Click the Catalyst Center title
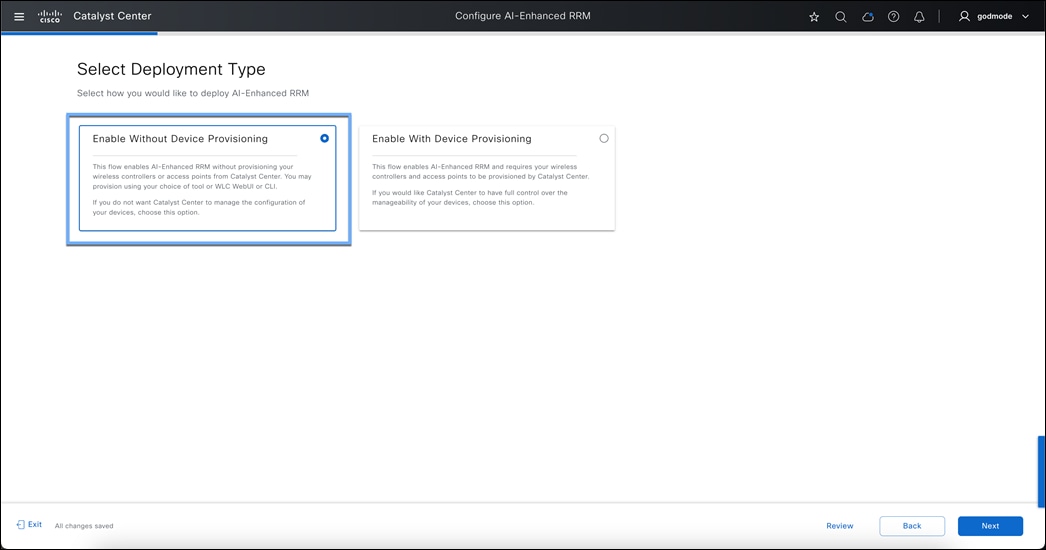 click(112, 16)
